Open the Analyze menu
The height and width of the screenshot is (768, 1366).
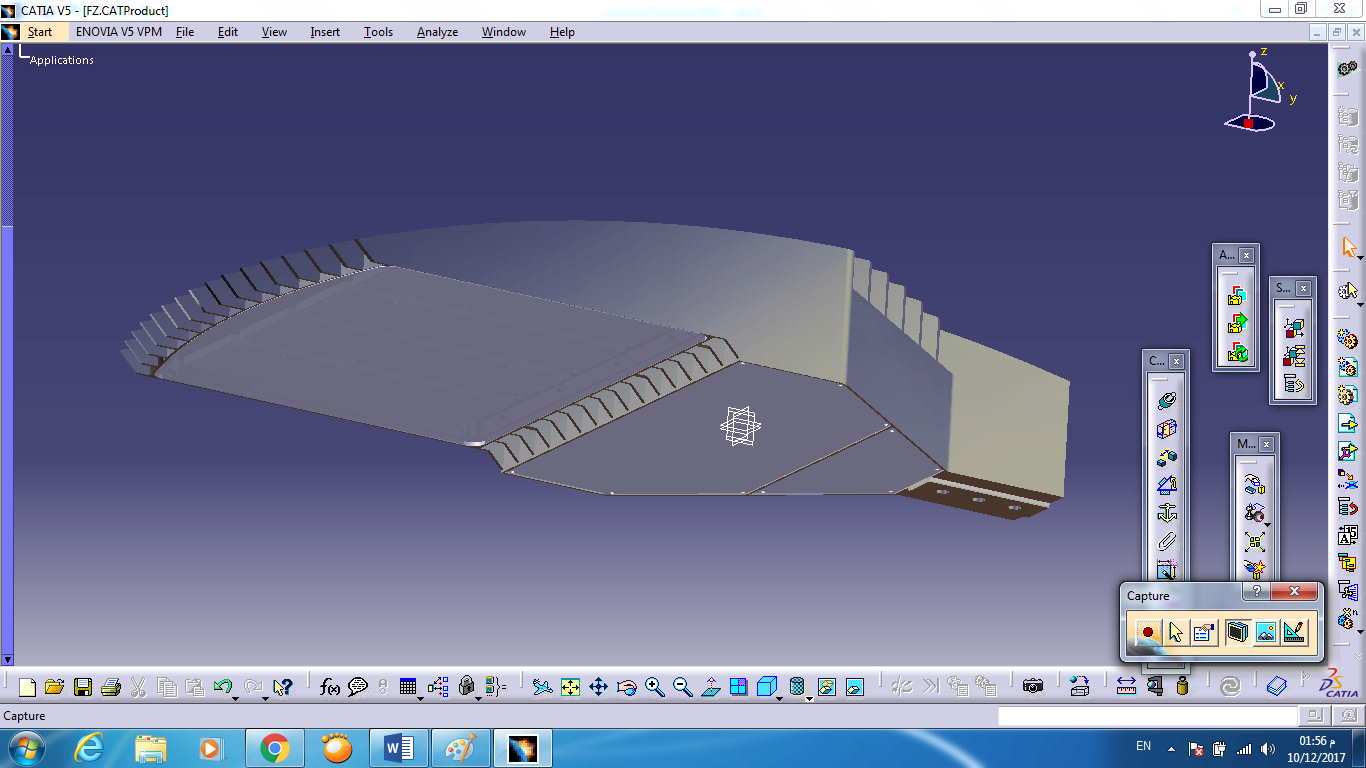point(437,32)
